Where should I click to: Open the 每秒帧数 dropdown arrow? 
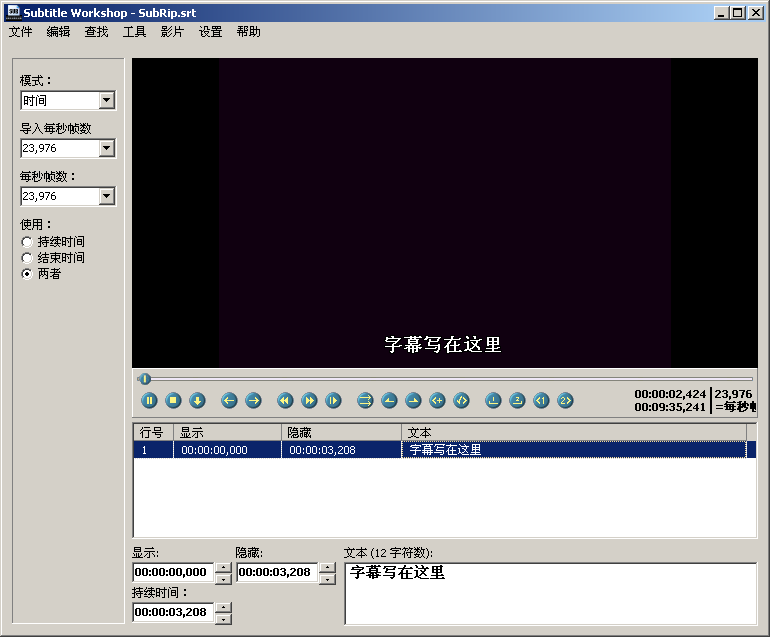pos(107,196)
